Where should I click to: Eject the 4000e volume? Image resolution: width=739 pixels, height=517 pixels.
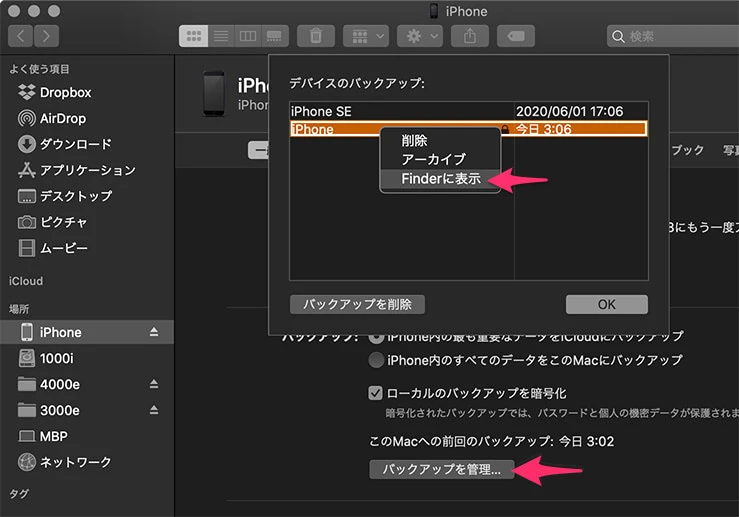[x=154, y=384]
